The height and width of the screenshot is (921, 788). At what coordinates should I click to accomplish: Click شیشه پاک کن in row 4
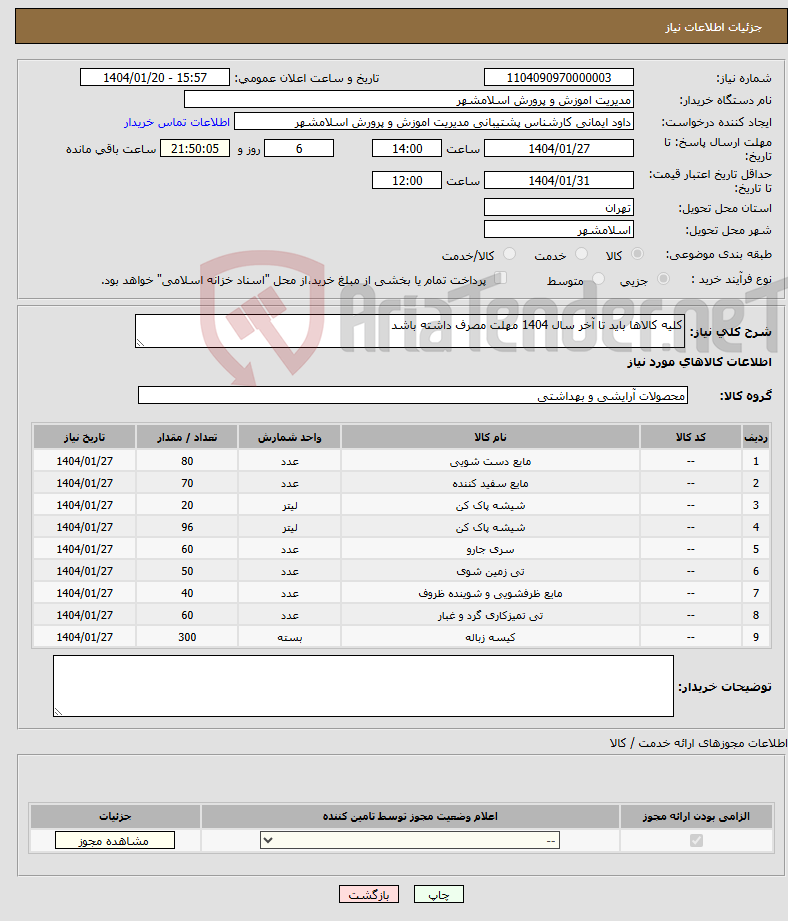[490, 527]
